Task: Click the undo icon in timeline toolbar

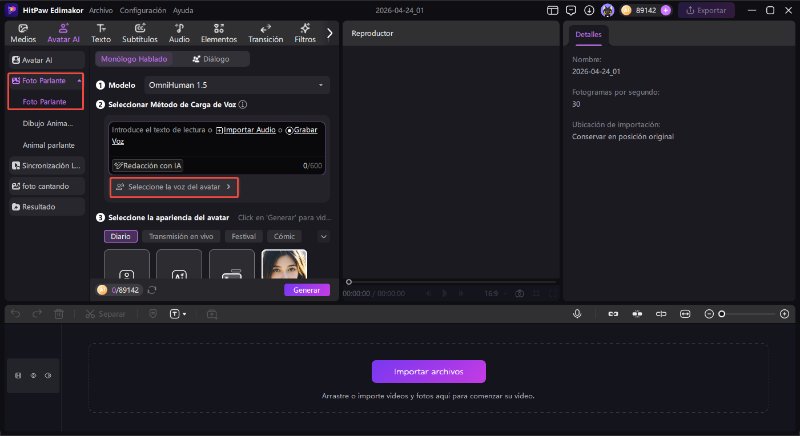Action: tap(16, 314)
